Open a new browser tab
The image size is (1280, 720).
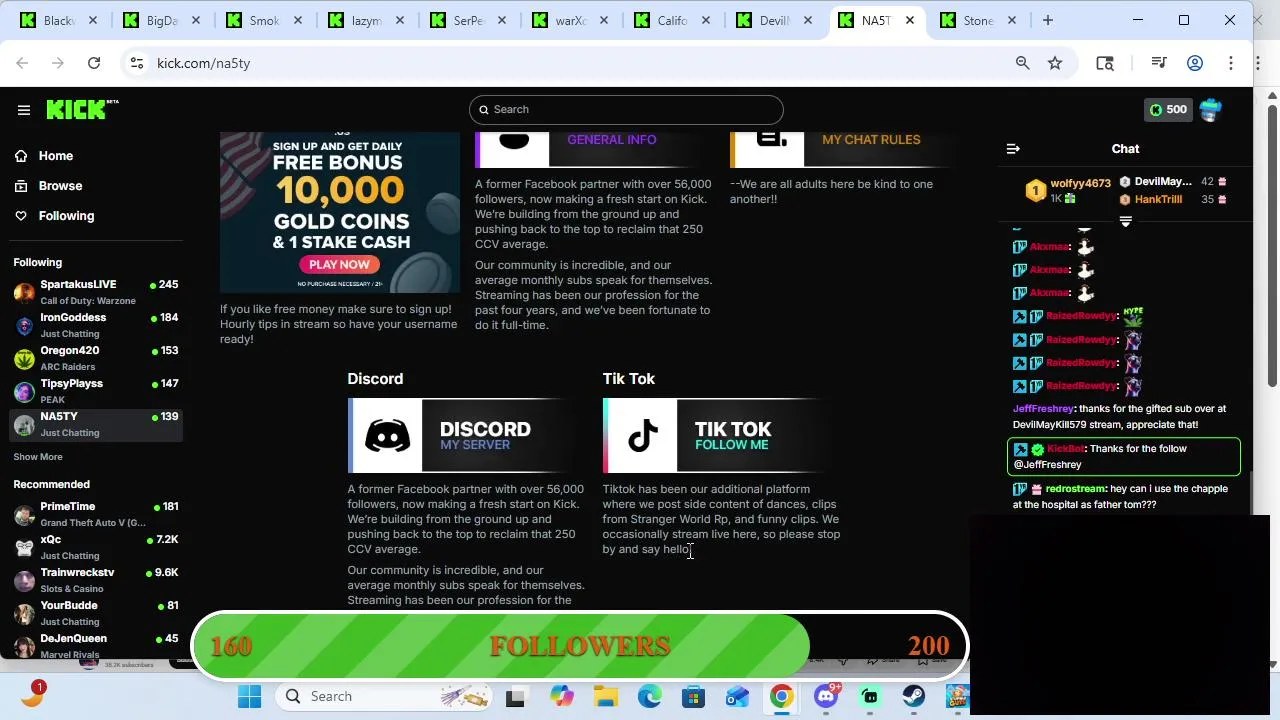pos(1048,20)
